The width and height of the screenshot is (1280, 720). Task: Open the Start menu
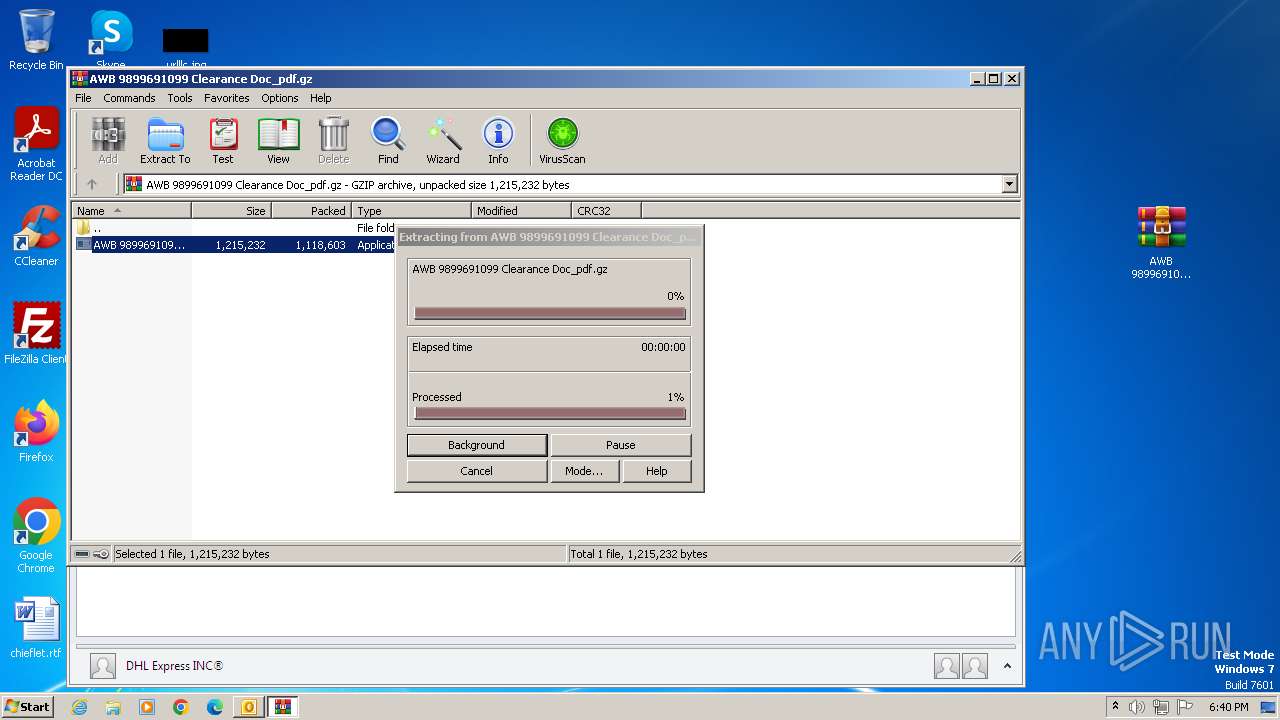click(x=27, y=707)
